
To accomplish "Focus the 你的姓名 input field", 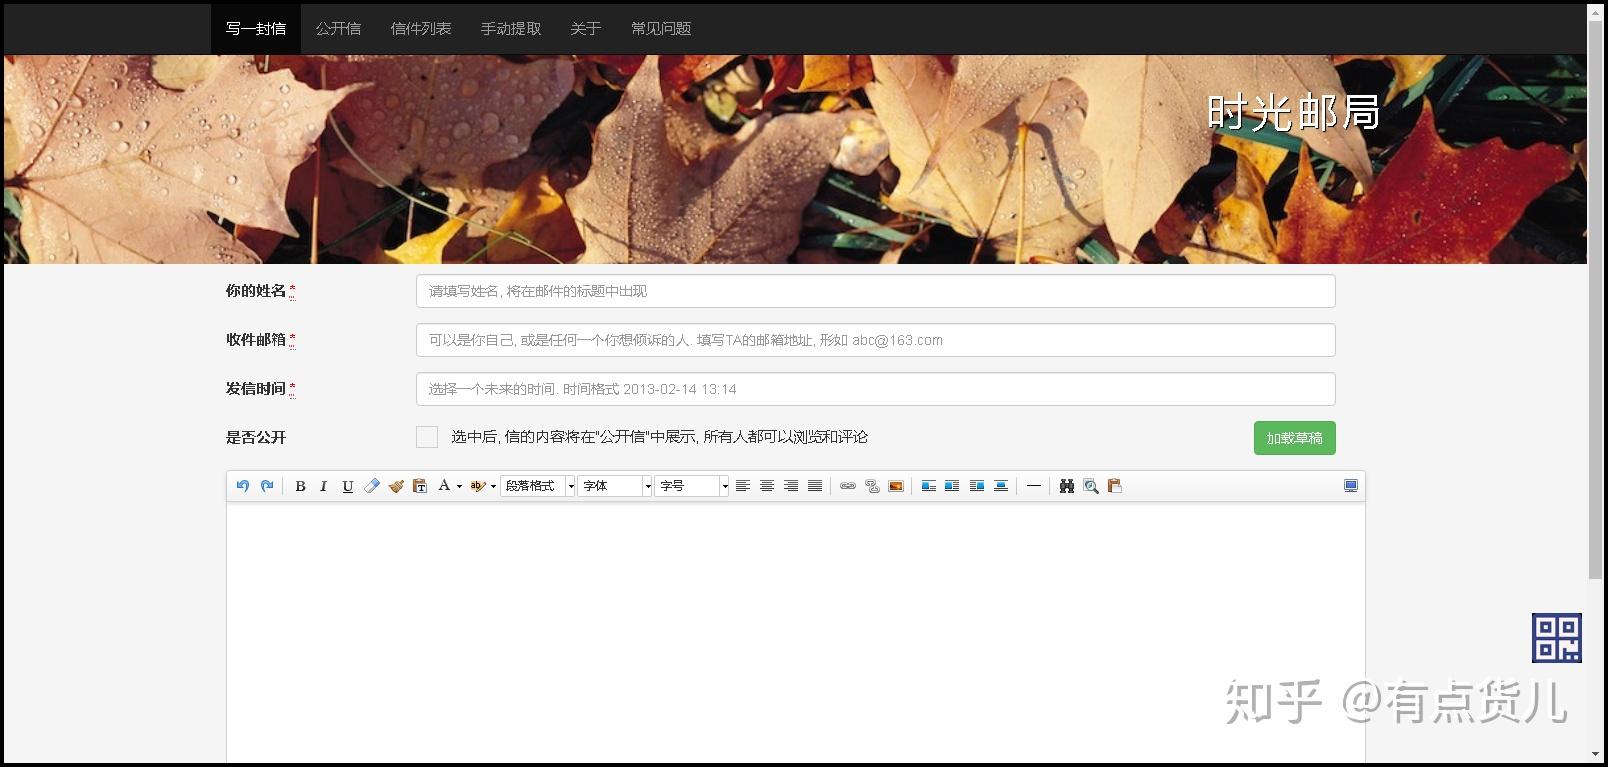I will pos(875,291).
